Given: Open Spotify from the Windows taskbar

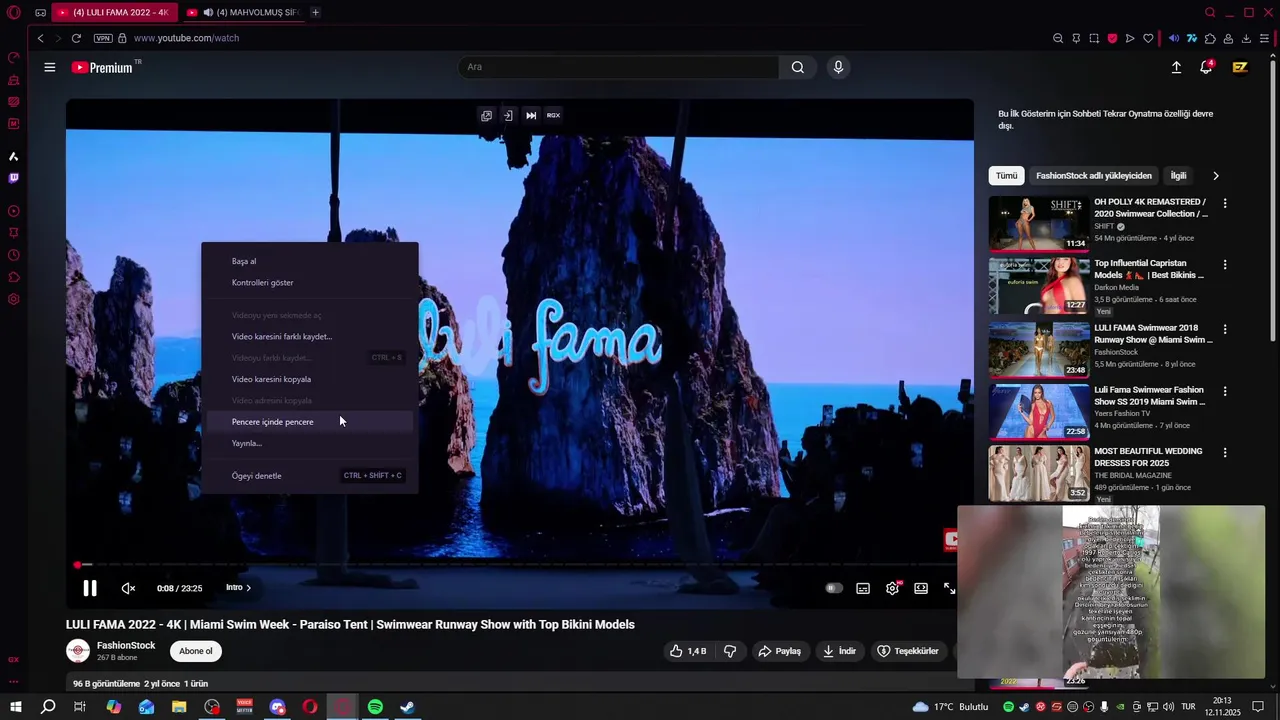Looking at the screenshot, I should pos(375,707).
